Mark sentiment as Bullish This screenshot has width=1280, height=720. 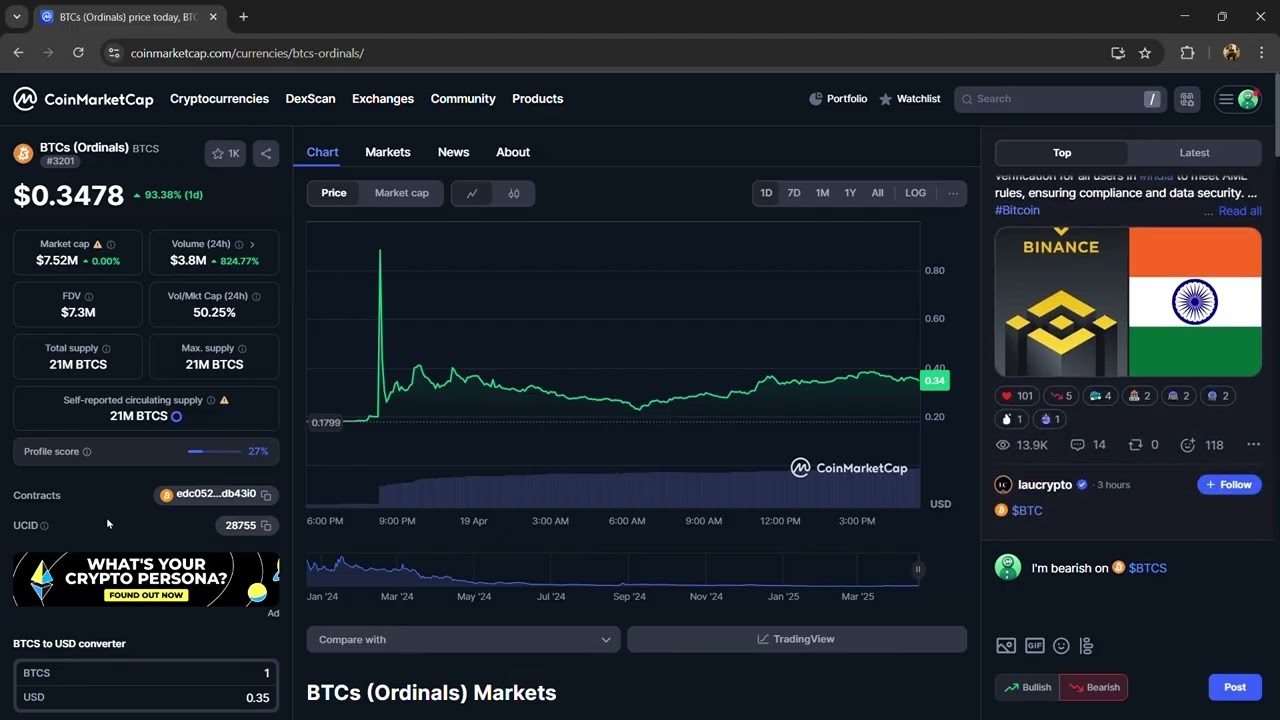[1027, 687]
